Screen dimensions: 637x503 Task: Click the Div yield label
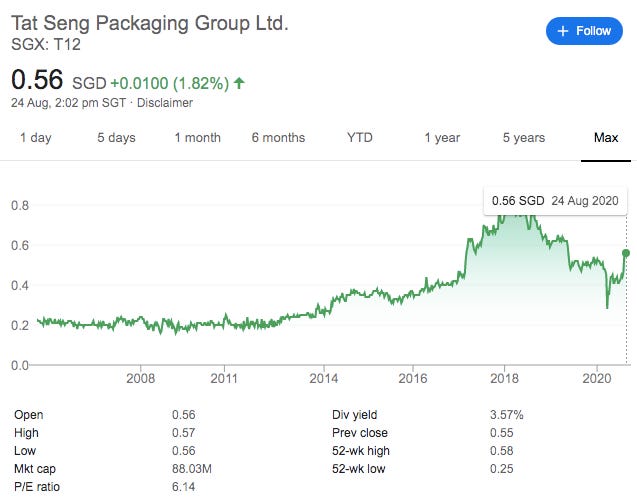point(355,415)
